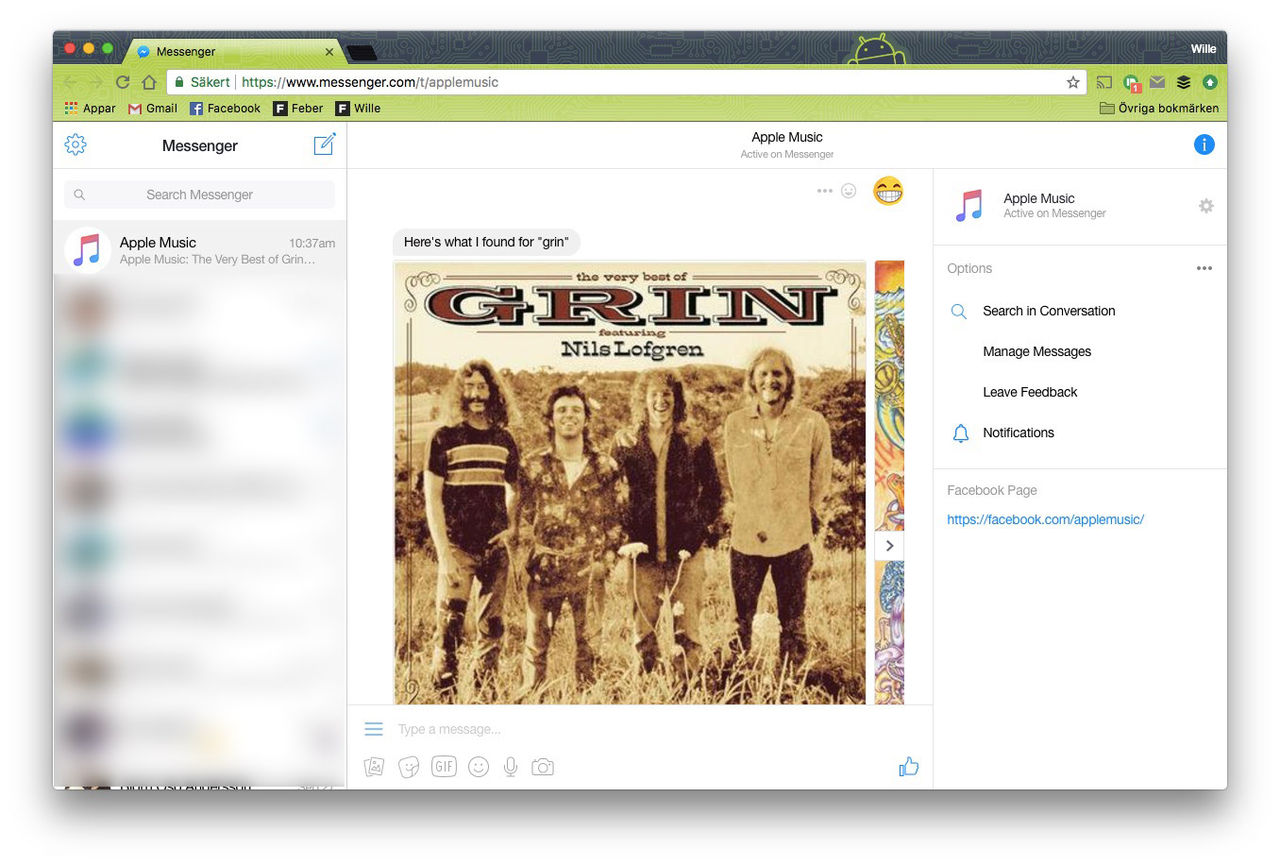This screenshot has height=865, width=1280.
Task: Compose a new message
Action: tap(324, 145)
